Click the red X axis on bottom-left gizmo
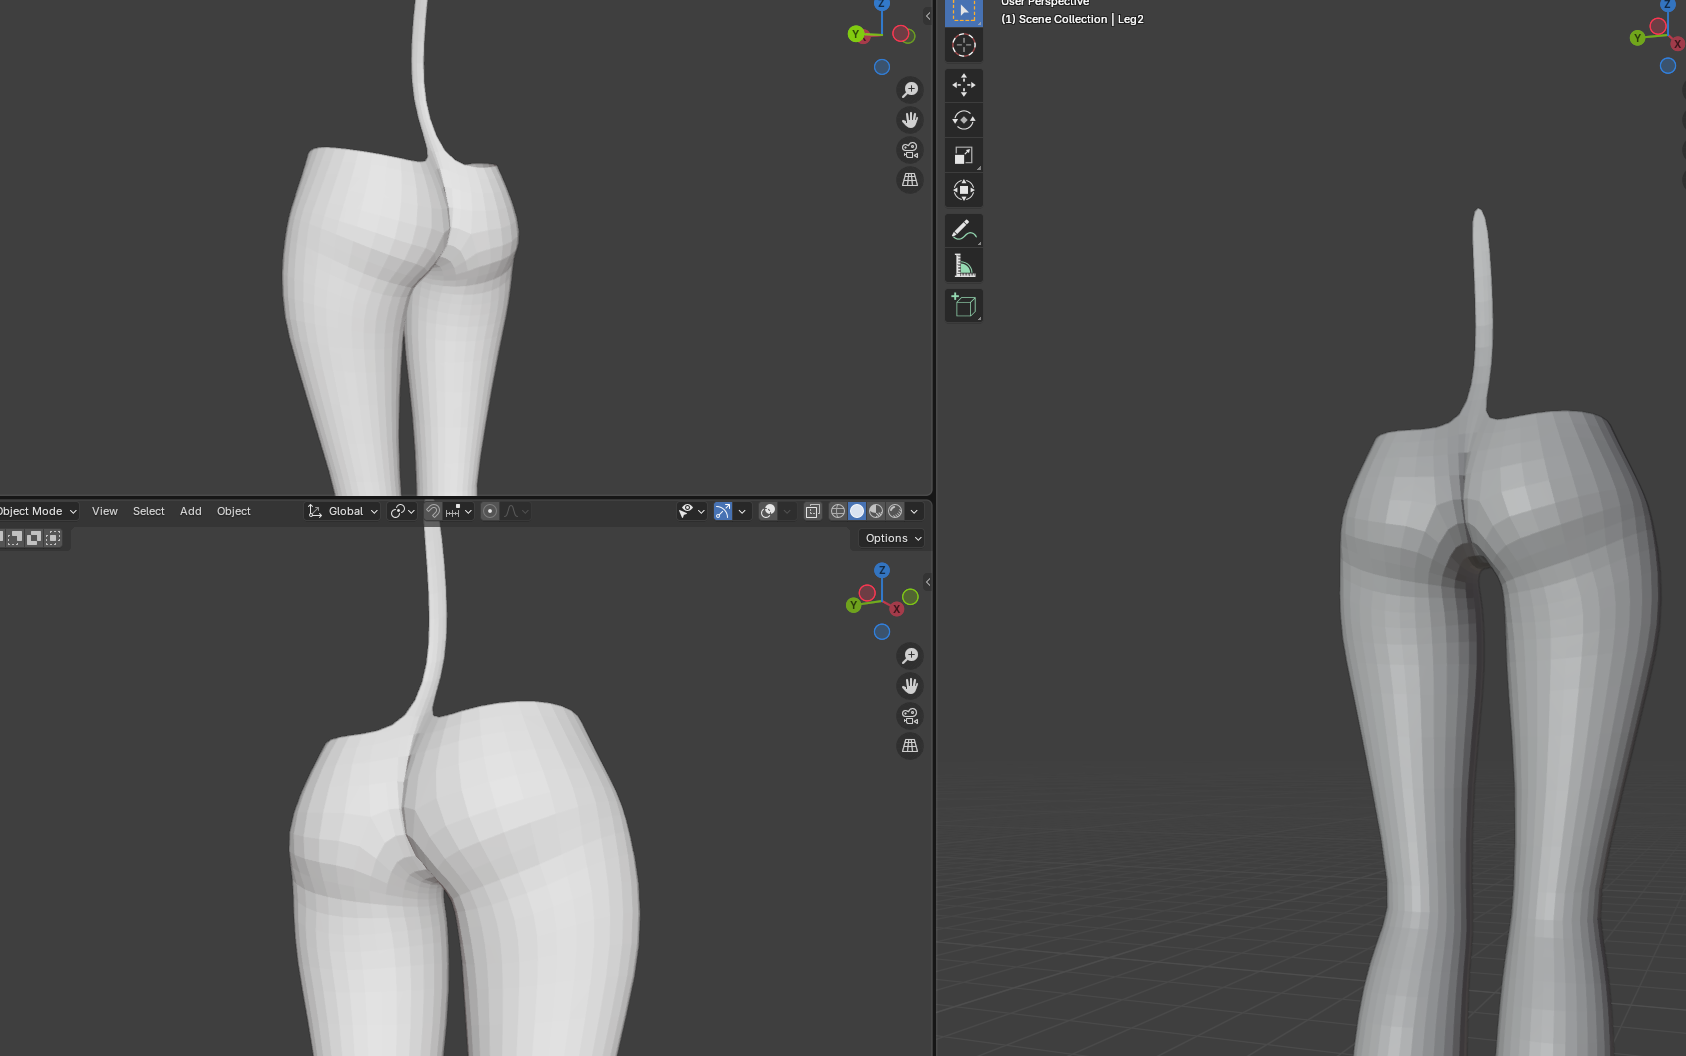1686x1056 pixels. (x=897, y=609)
